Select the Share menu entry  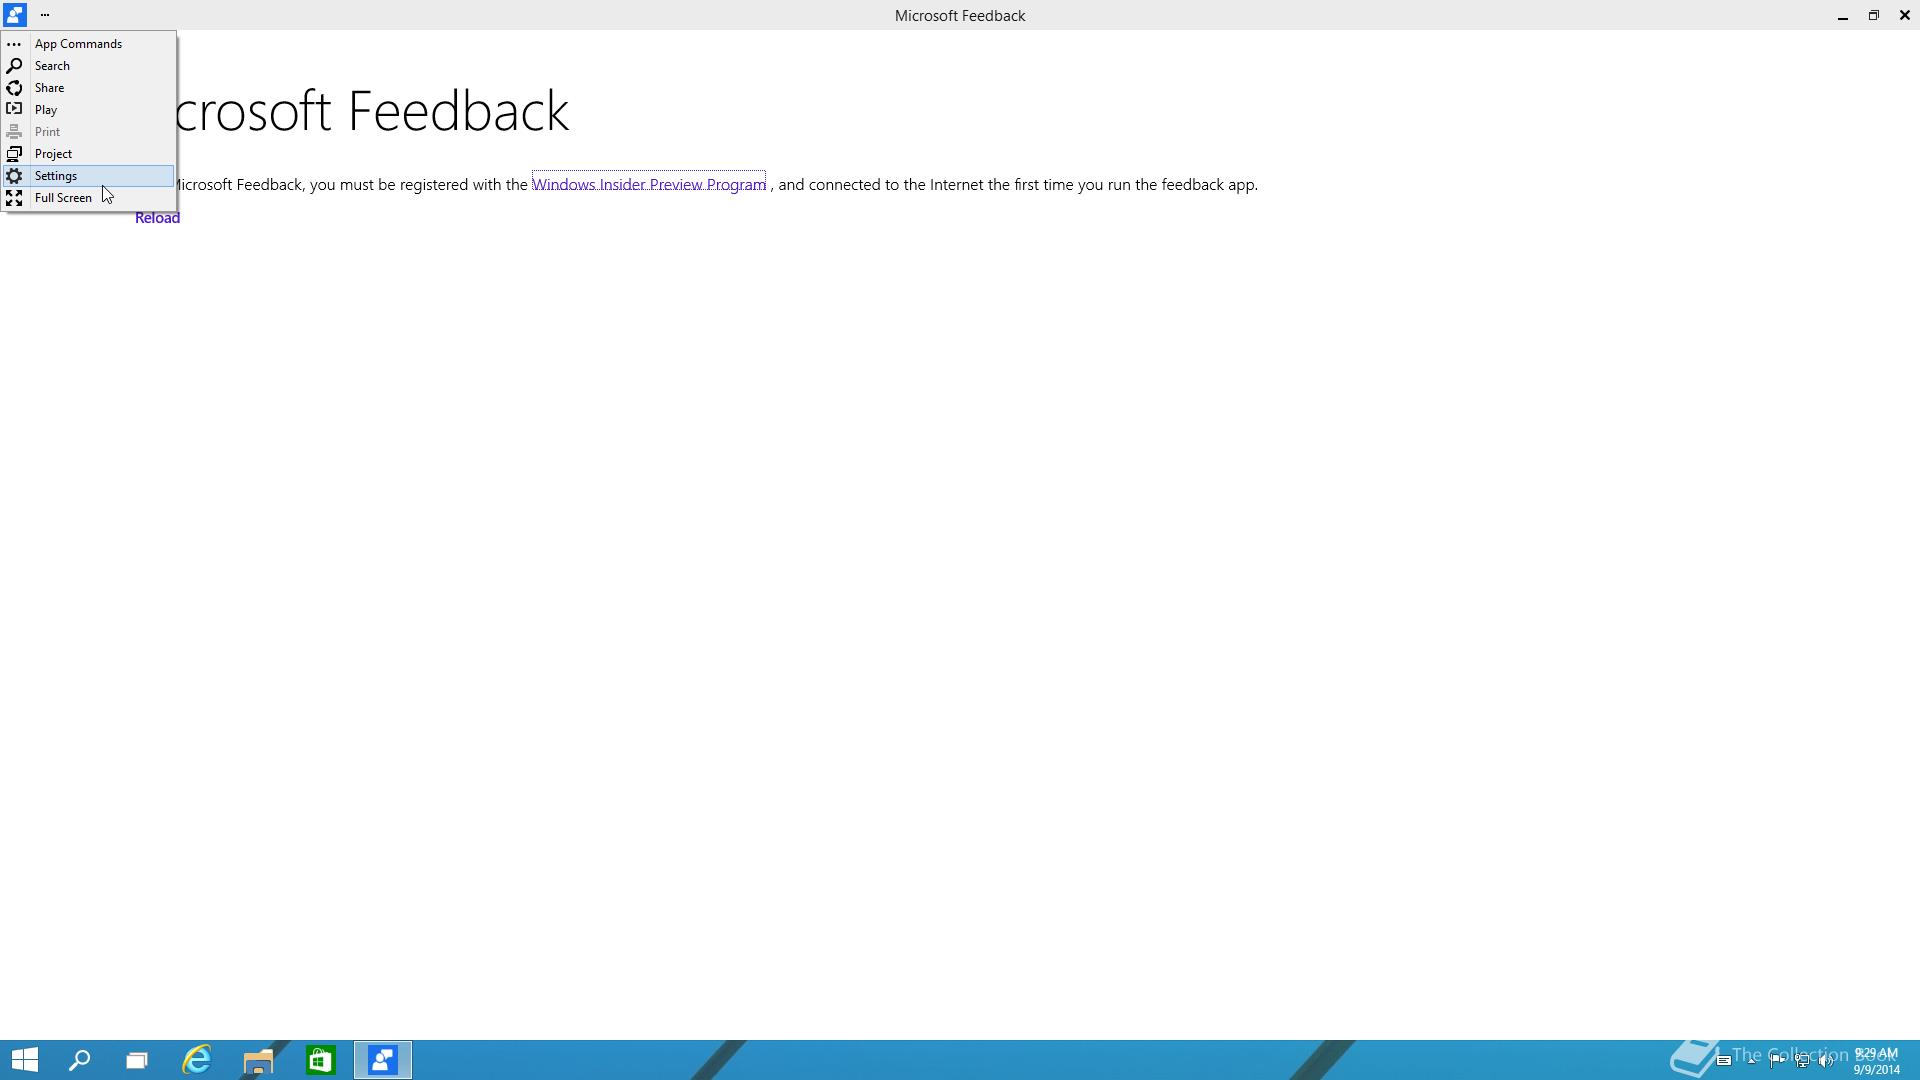(89, 88)
